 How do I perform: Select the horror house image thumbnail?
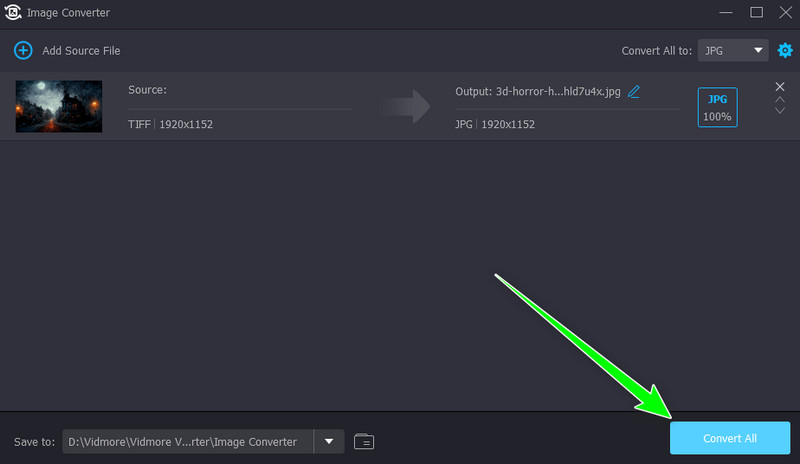(59, 106)
